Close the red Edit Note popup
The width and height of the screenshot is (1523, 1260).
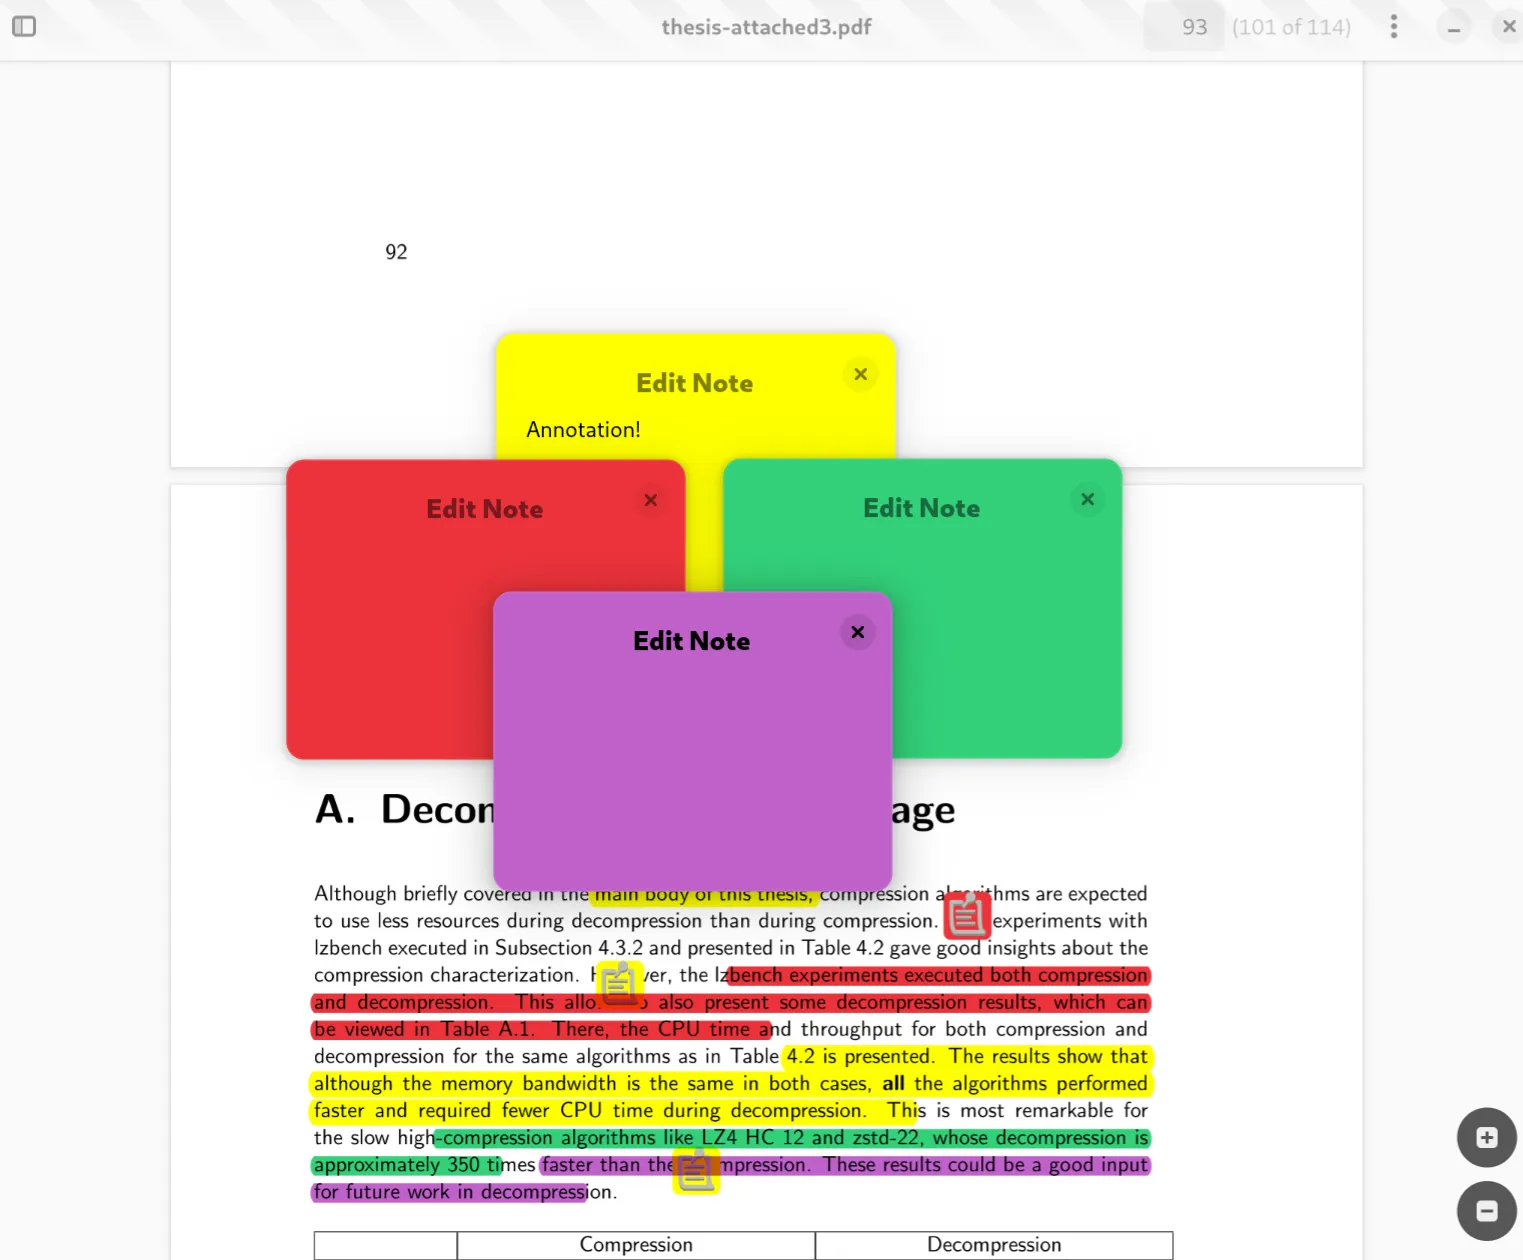[x=650, y=500]
